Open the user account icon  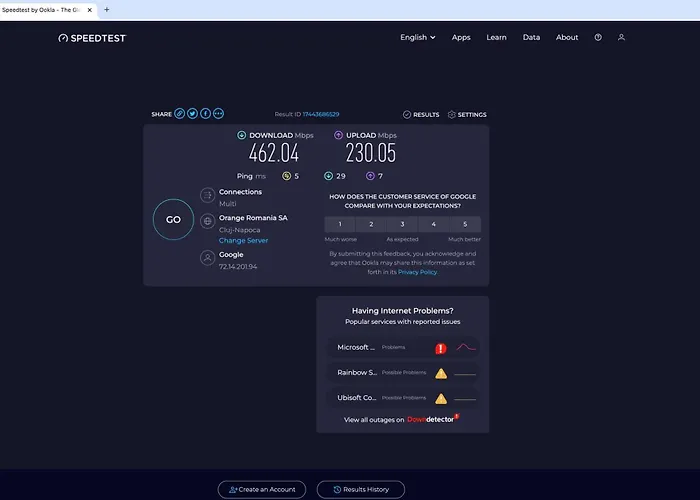(621, 38)
